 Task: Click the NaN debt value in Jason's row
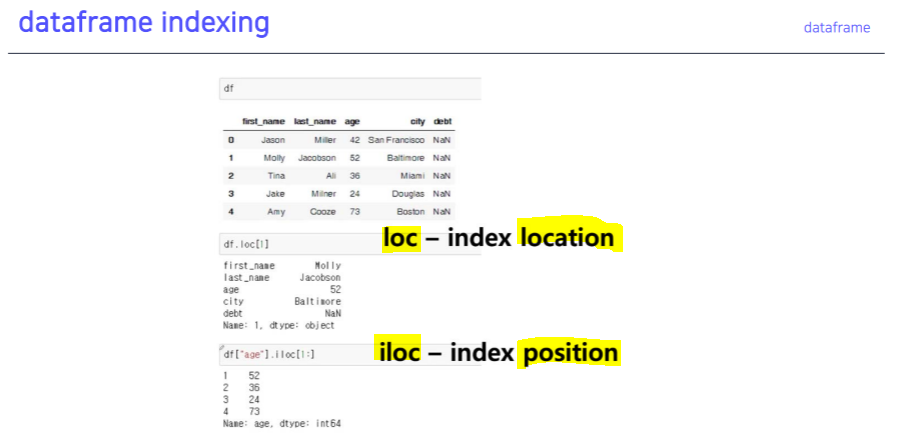442,140
